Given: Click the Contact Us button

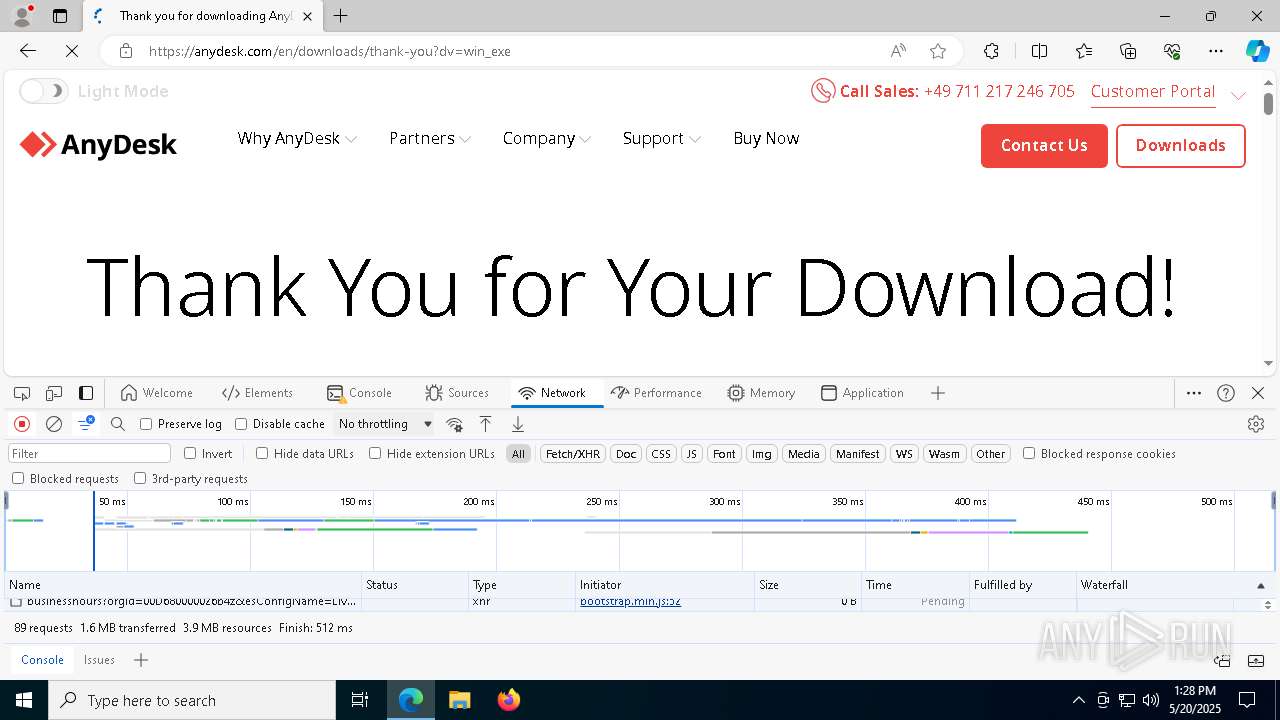Looking at the screenshot, I should tap(1044, 146).
